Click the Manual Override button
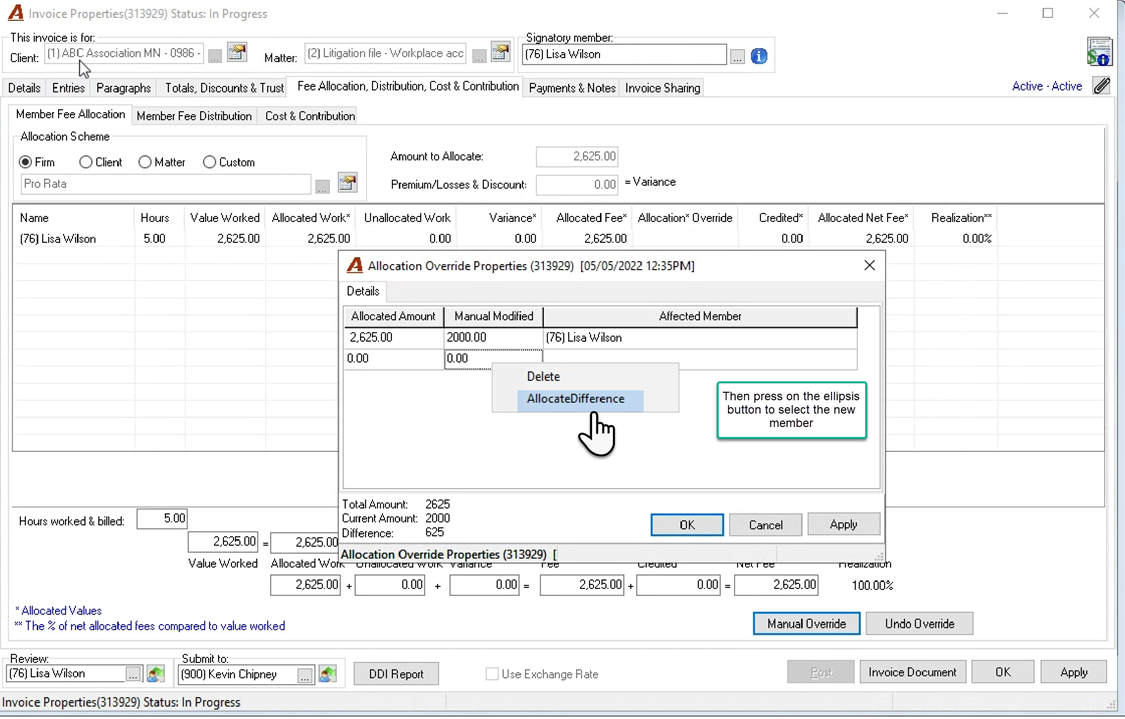The image size is (1125, 719). coord(806,624)
